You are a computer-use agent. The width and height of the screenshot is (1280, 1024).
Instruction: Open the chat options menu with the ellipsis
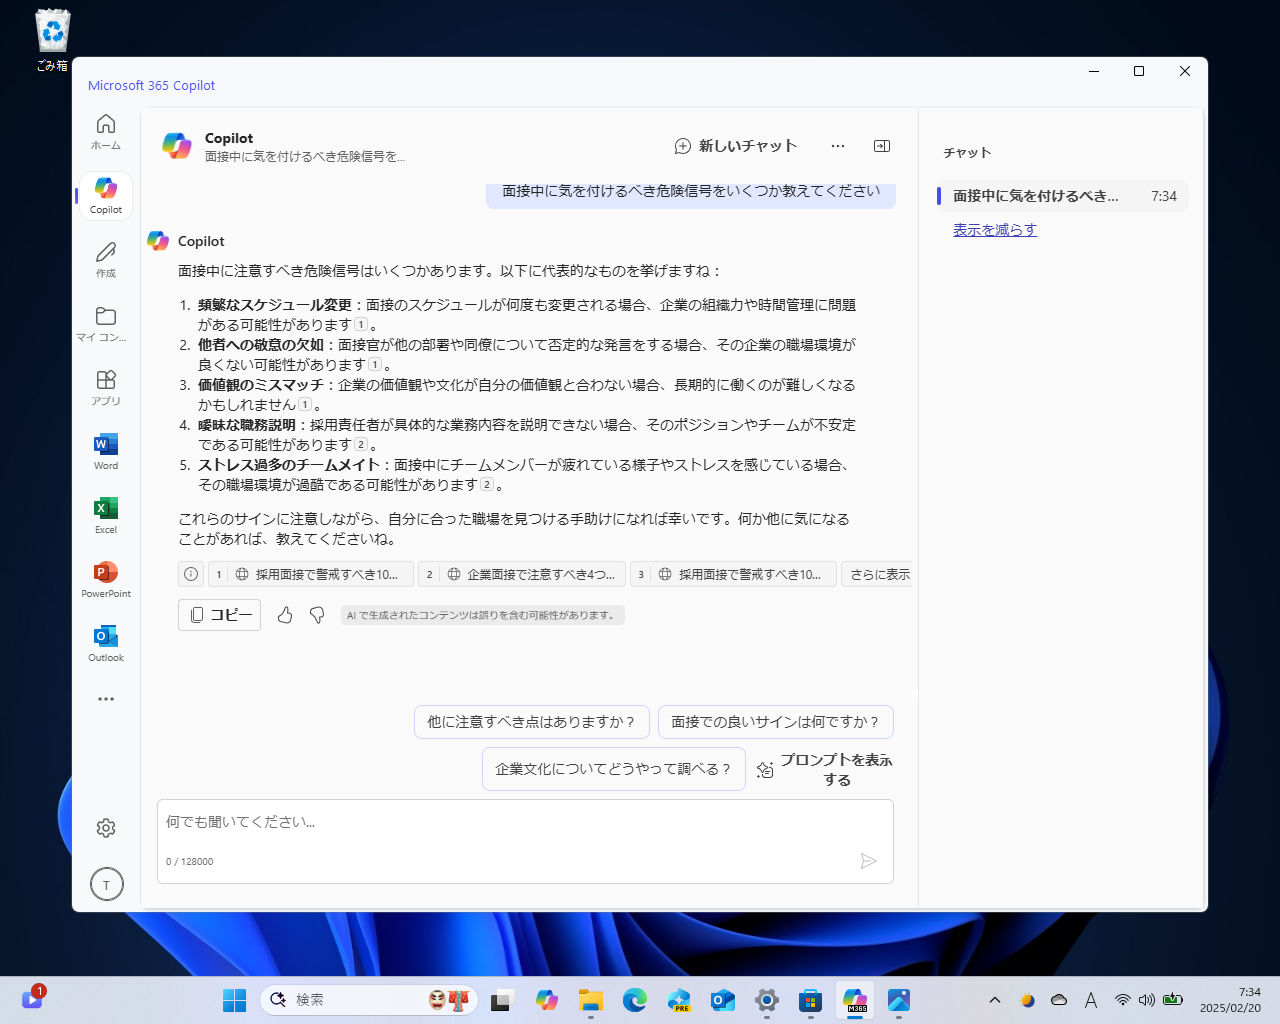coord(838,145)
